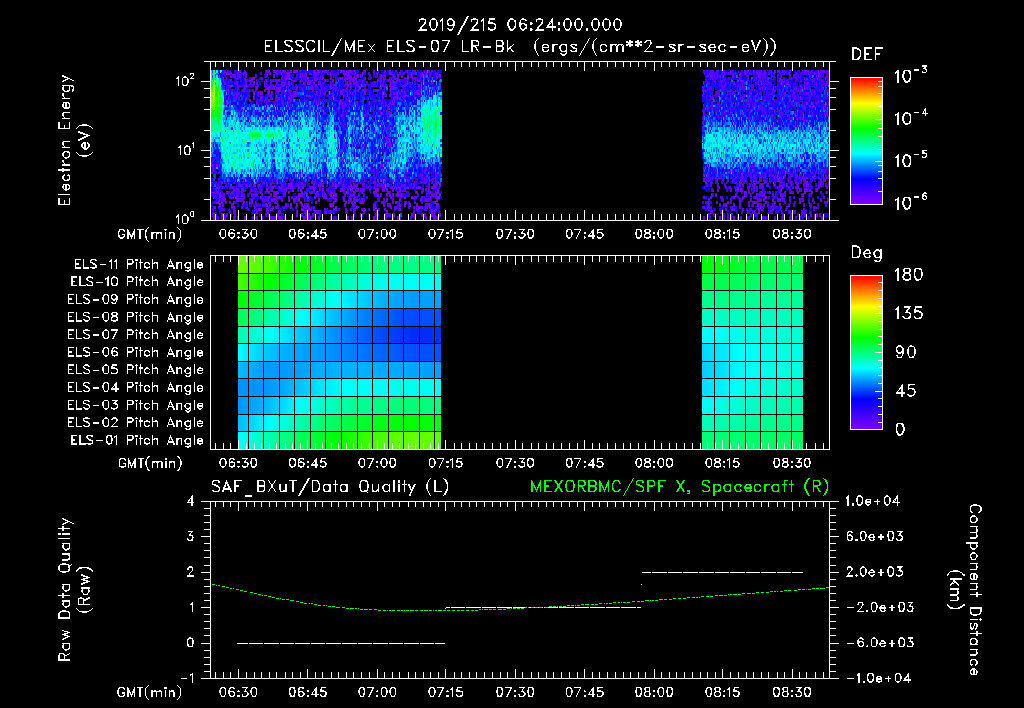Click the "DEF" color bar label
The height and width of the screenshot is (708, 1024).
[867, 55]
